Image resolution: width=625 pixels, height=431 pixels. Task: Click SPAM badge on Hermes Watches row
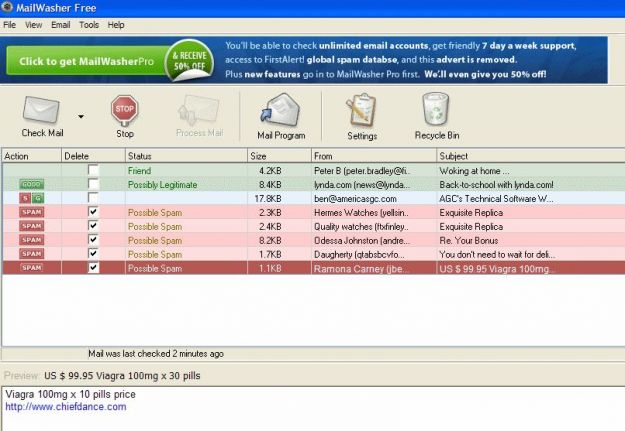pyautogui.click(x=31, y=212)
